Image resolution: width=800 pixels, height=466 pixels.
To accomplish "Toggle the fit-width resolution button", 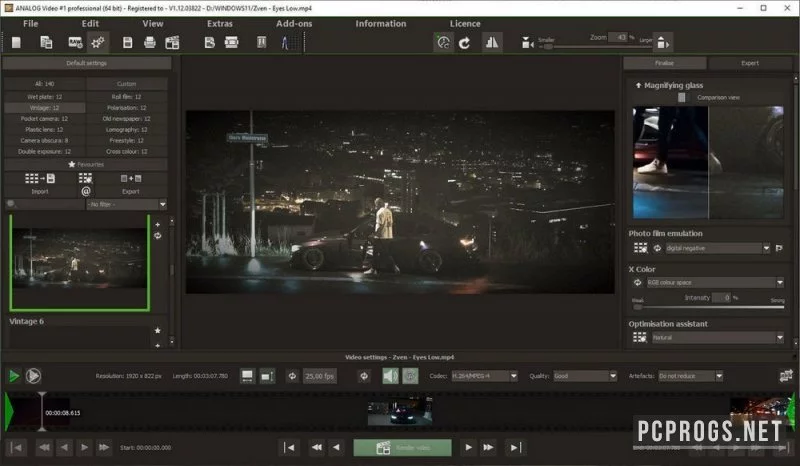I will 247,376.
